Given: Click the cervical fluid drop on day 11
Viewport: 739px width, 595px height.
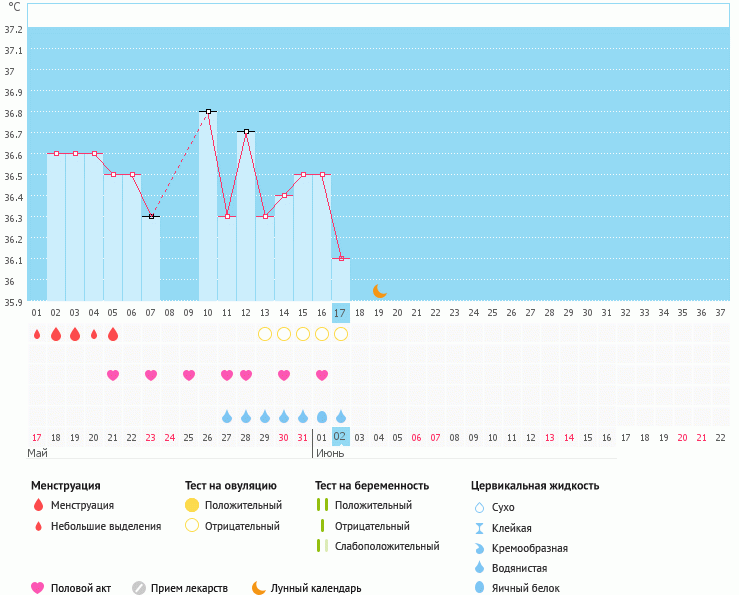Looking at the screenshot, I should tap(227, 416).
